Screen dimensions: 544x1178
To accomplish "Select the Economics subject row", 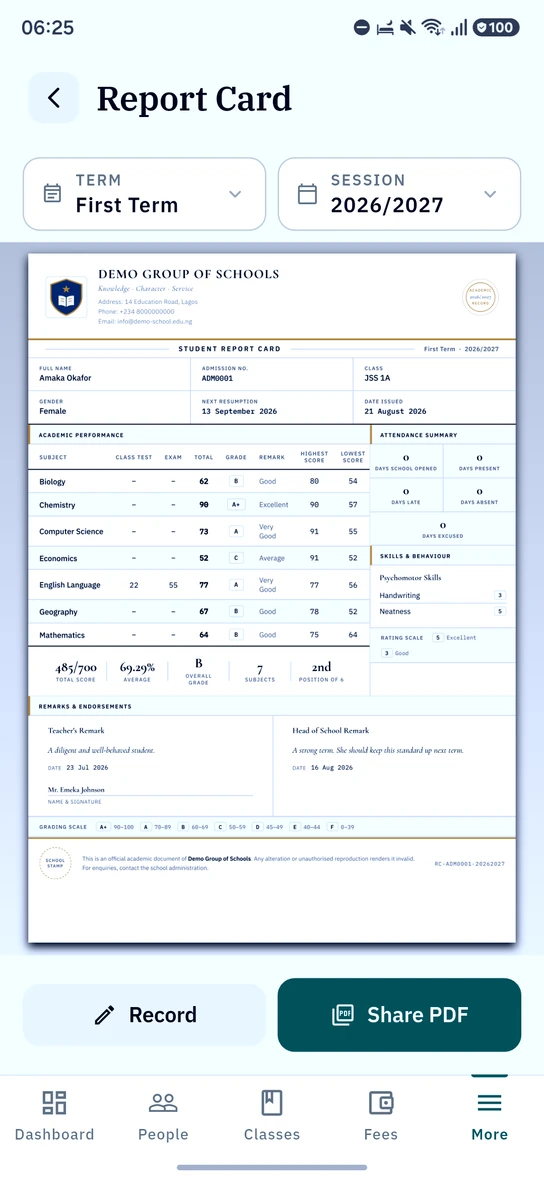I will [x=199, y=558].
